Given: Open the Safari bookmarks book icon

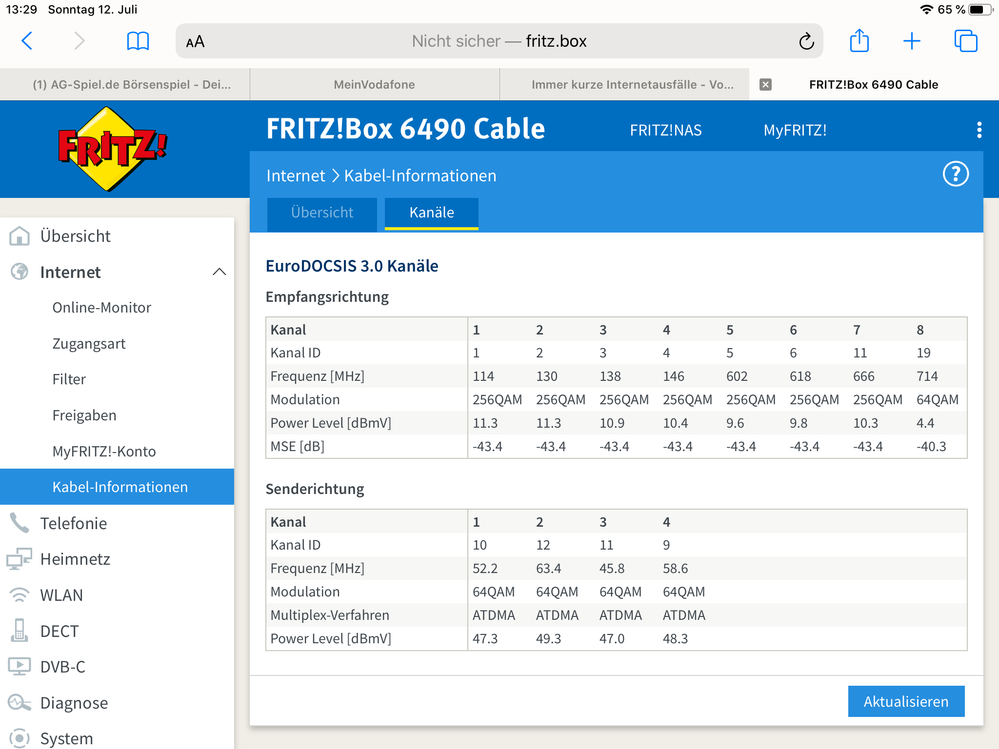Looking at the screenshot, I should pyautogui.click(x=137, y=41).
